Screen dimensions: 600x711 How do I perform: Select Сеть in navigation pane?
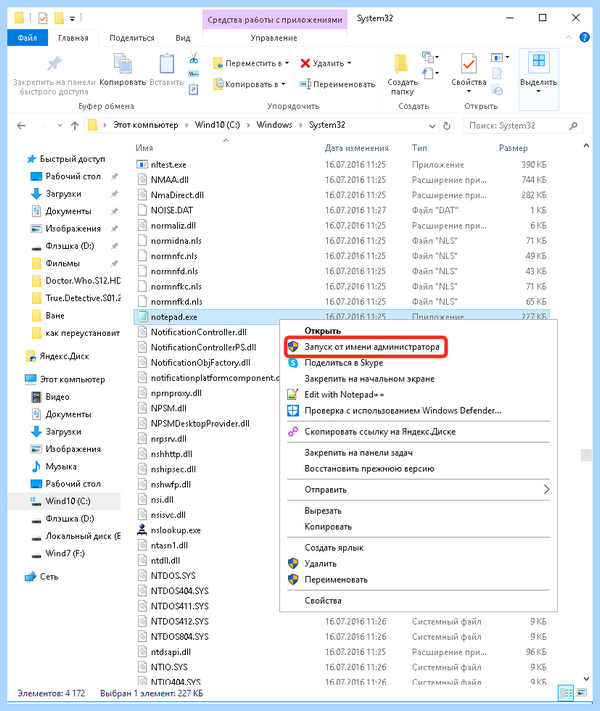49,577
